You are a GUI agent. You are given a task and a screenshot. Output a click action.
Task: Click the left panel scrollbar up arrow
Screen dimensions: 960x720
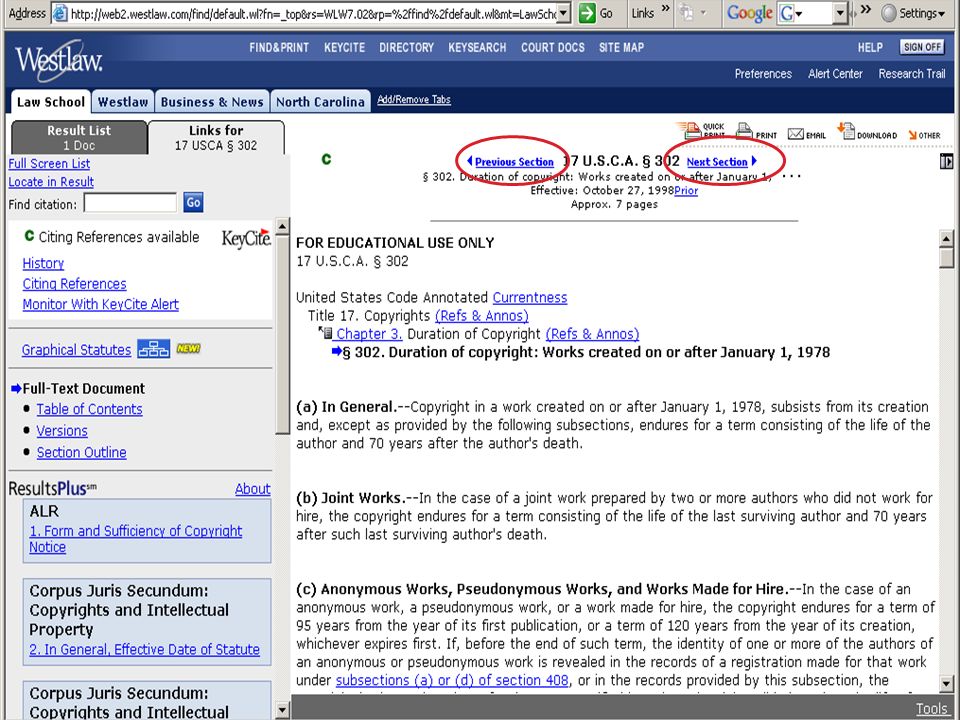[282, 227]
